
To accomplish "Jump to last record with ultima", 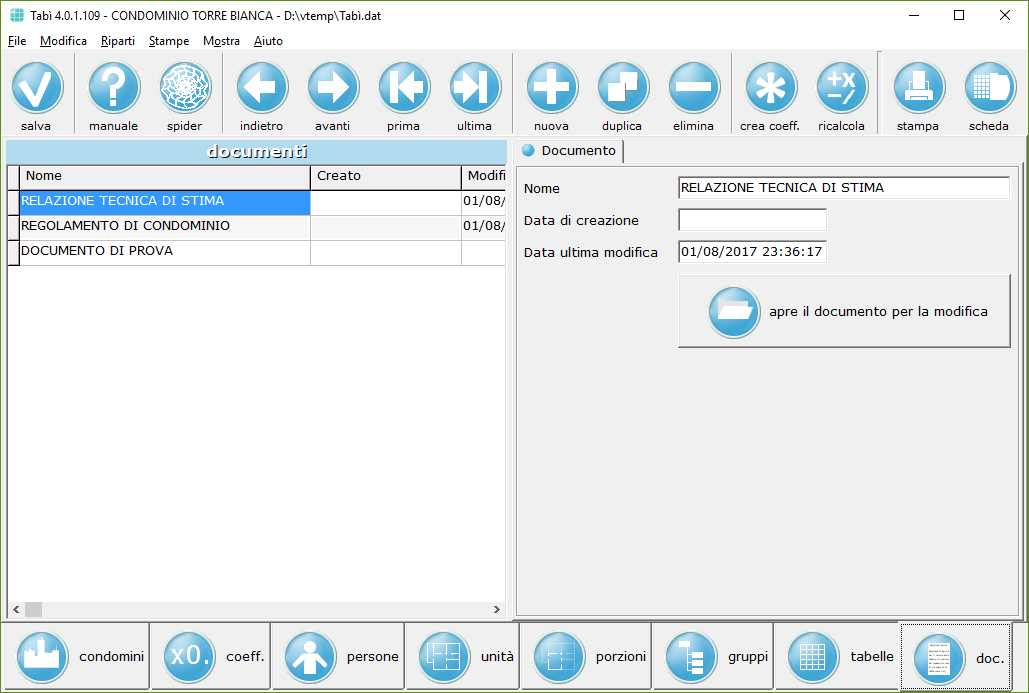I will point(475,88).
